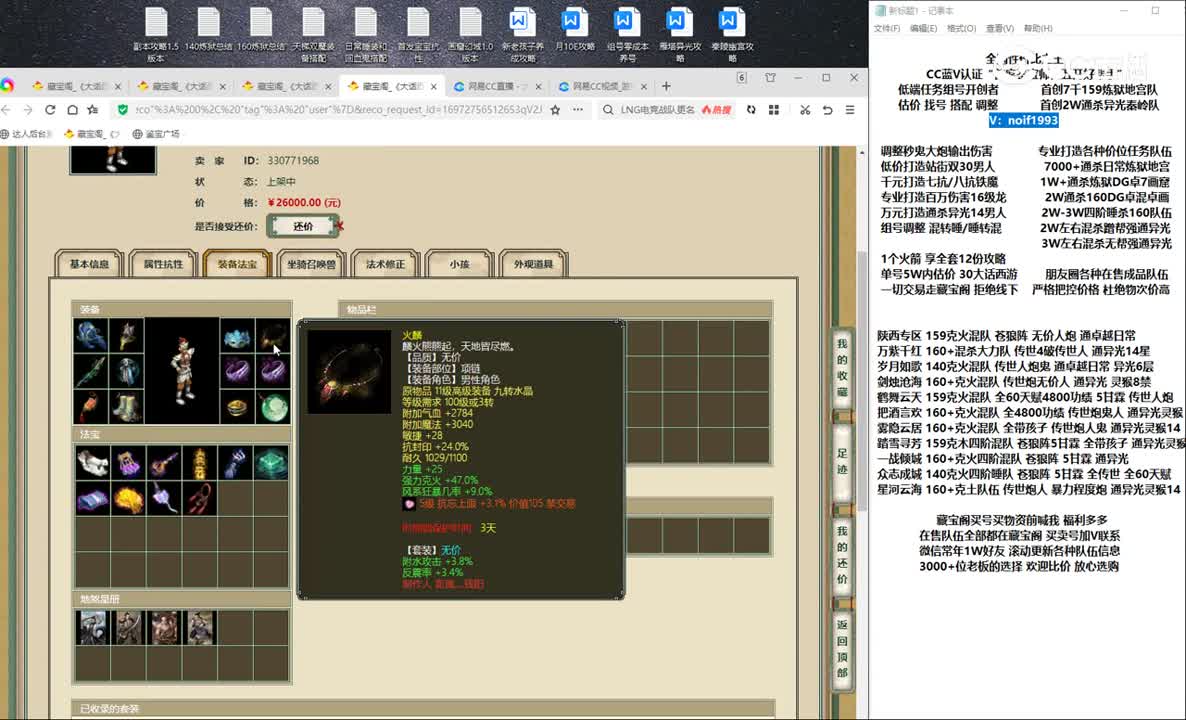This screenshot has width=1186, height=720.
Task: Click the gold ring equipment icon
Action: click(238, 408)
